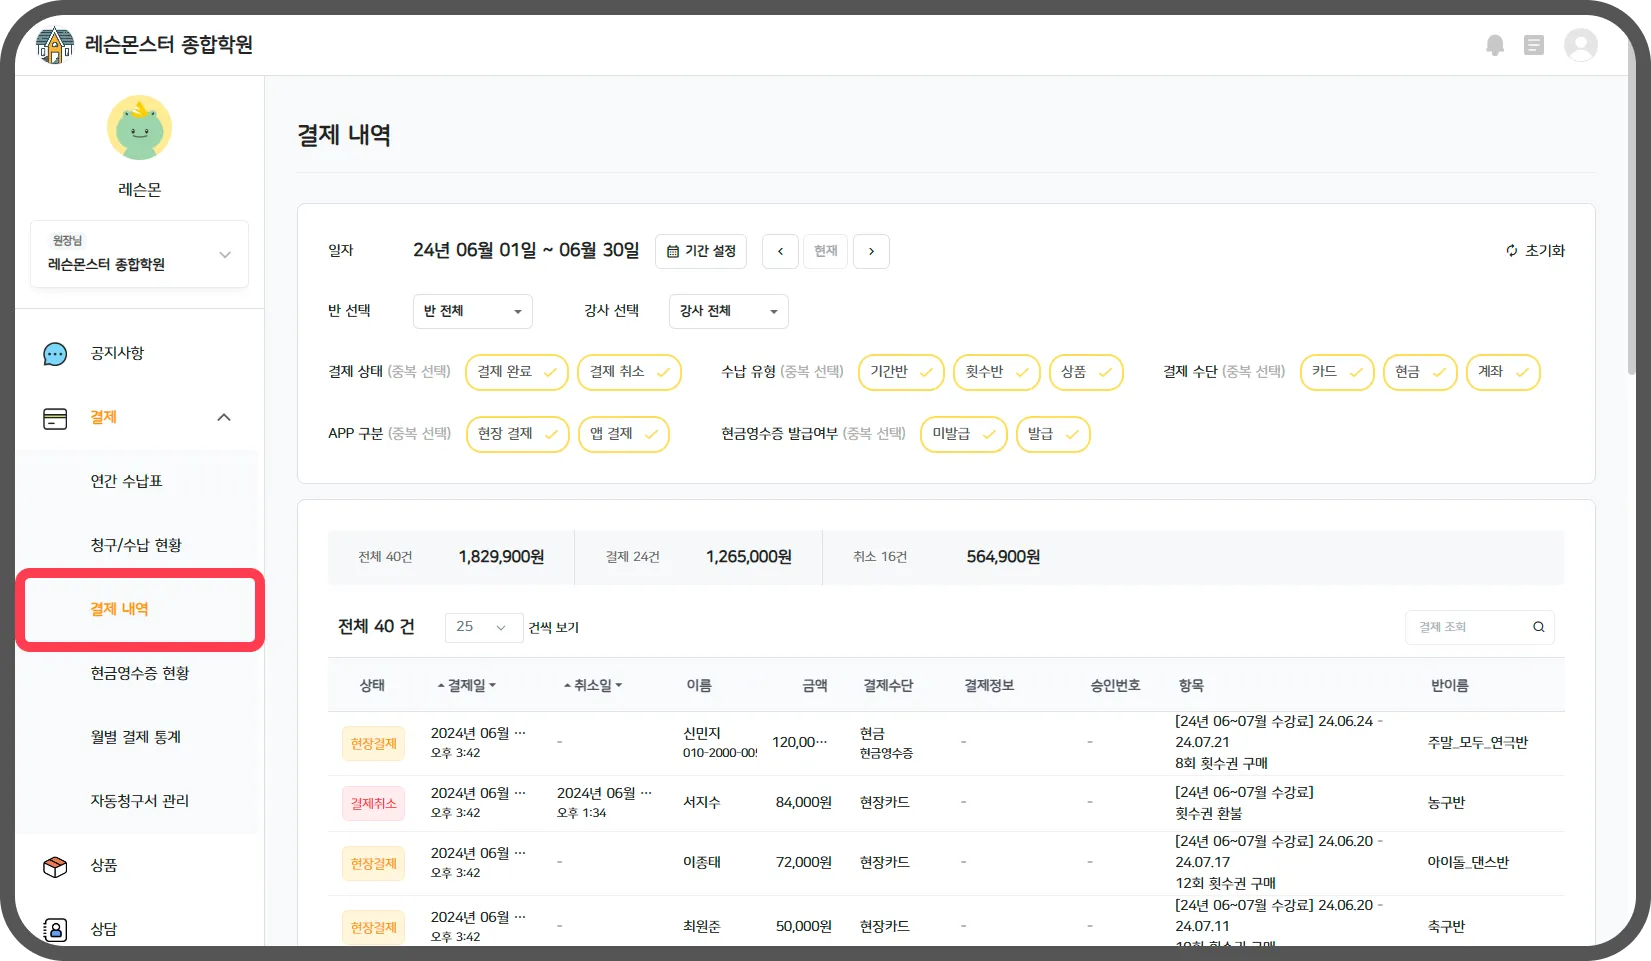The width and height of the screenshot is (1651, 961).
Task: Reset filters with 초기화
Action: 1535,251
